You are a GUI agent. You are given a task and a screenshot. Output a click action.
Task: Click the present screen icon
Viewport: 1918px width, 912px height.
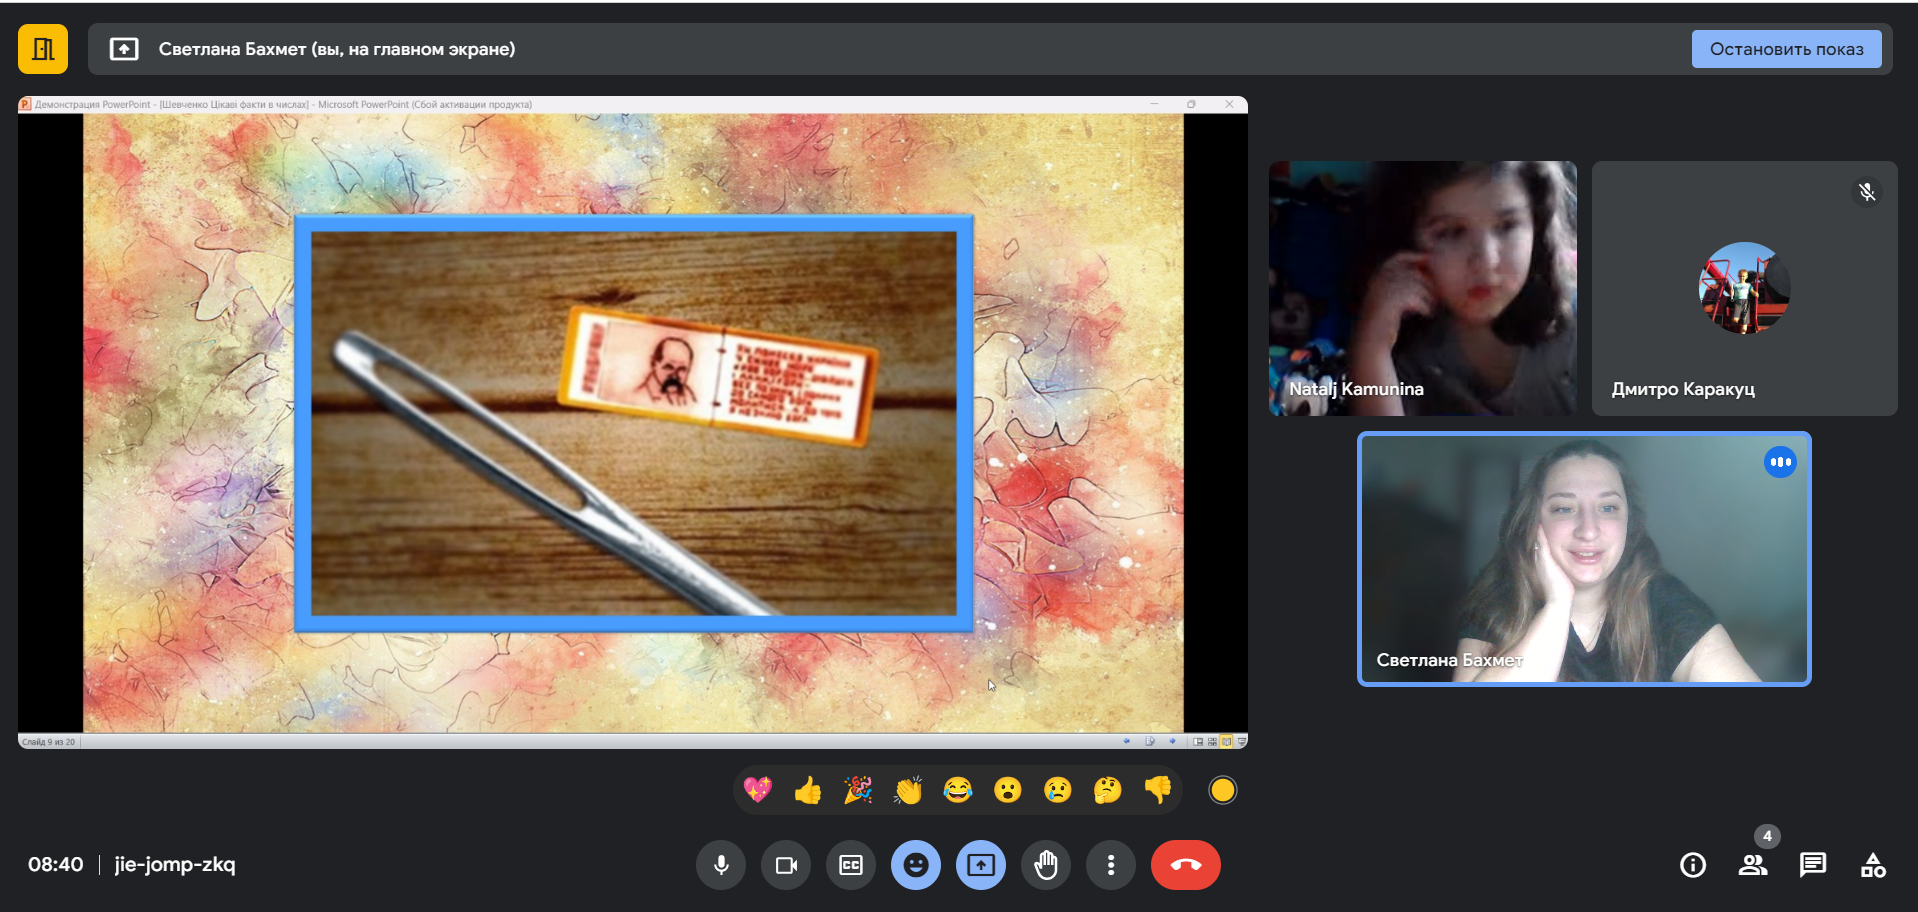coord(981,865)
